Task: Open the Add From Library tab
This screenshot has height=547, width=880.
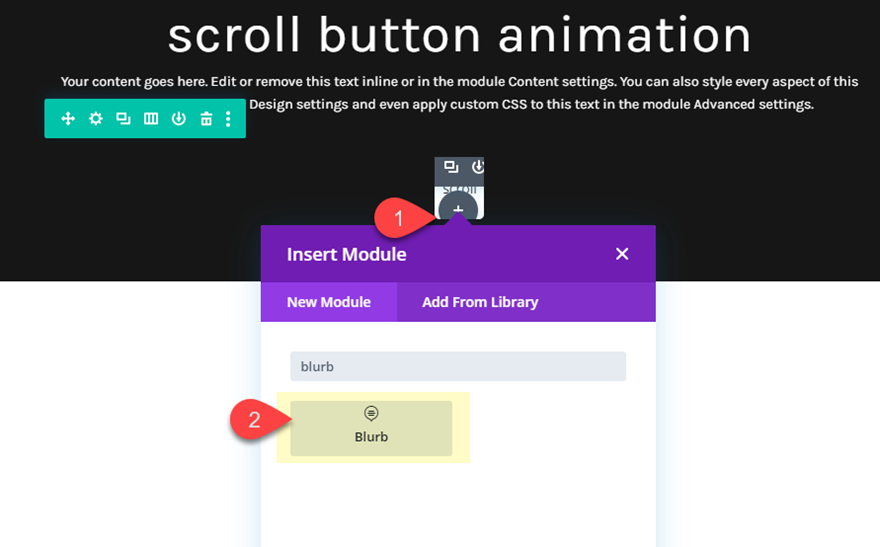Action: pyautogui.click(x=480, y=302)
